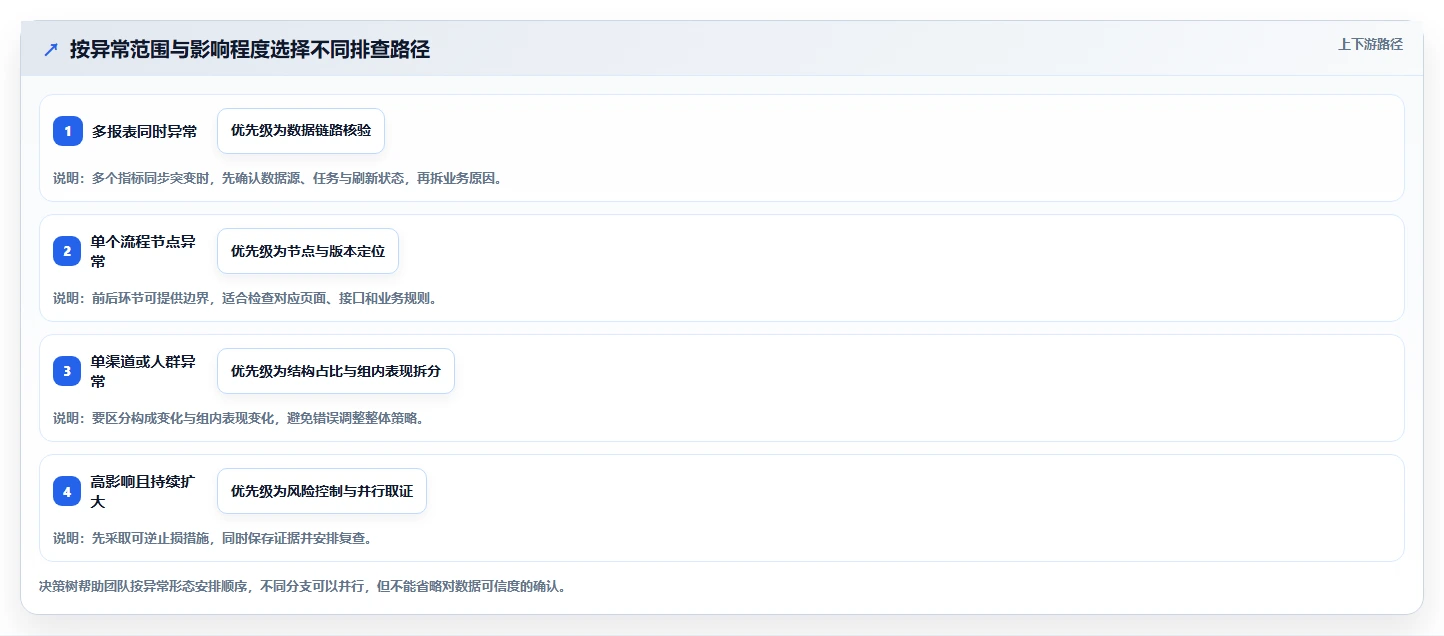The image size is (1444, 636).
Task: Click the number 4 step badge
Action: (68, 491)
